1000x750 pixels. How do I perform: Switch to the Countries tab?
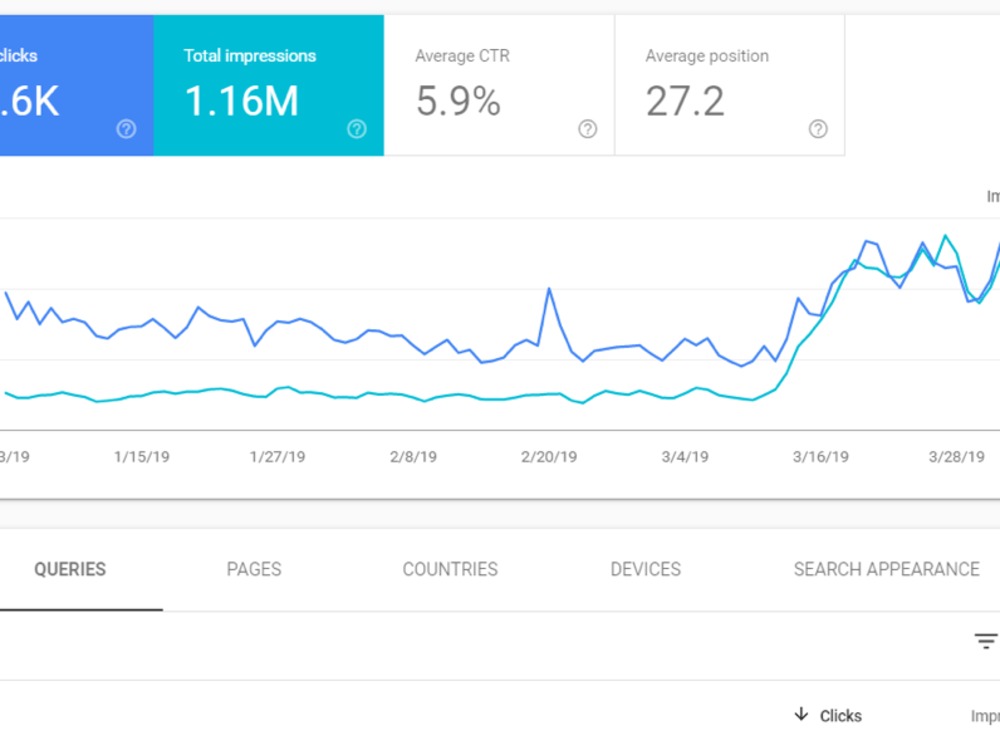[x=450, y=569]
